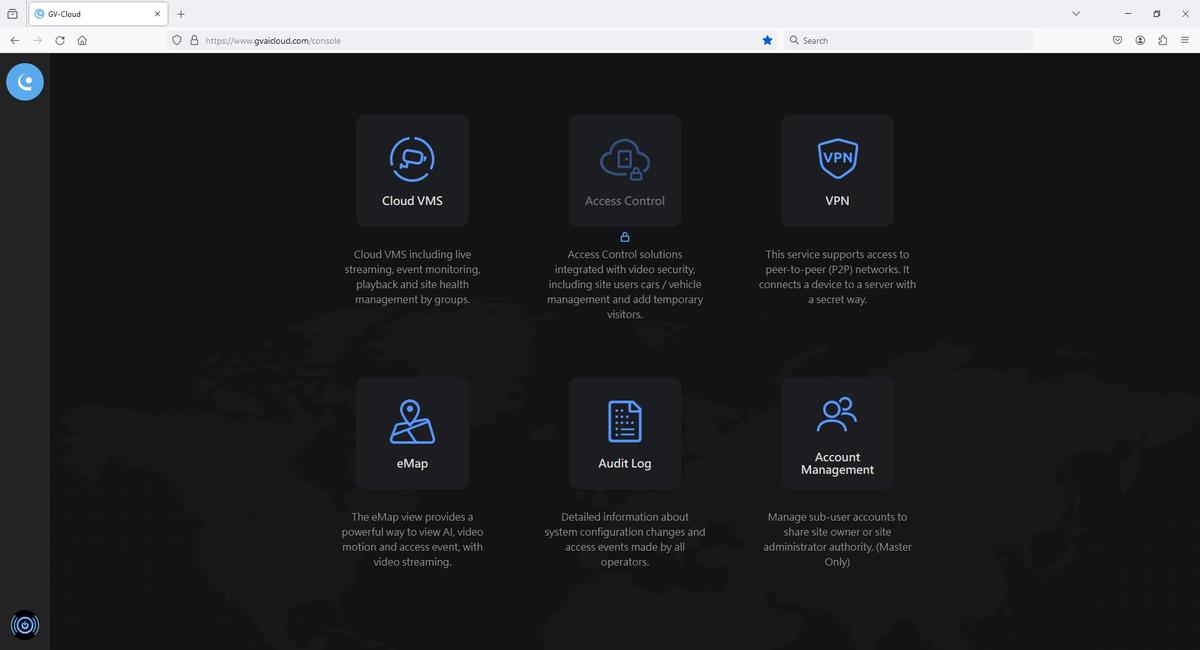Click the Access Control cloud lock icon
Image resolution: width=1200 pixels, height=650 pixels.
click(625, 160)
